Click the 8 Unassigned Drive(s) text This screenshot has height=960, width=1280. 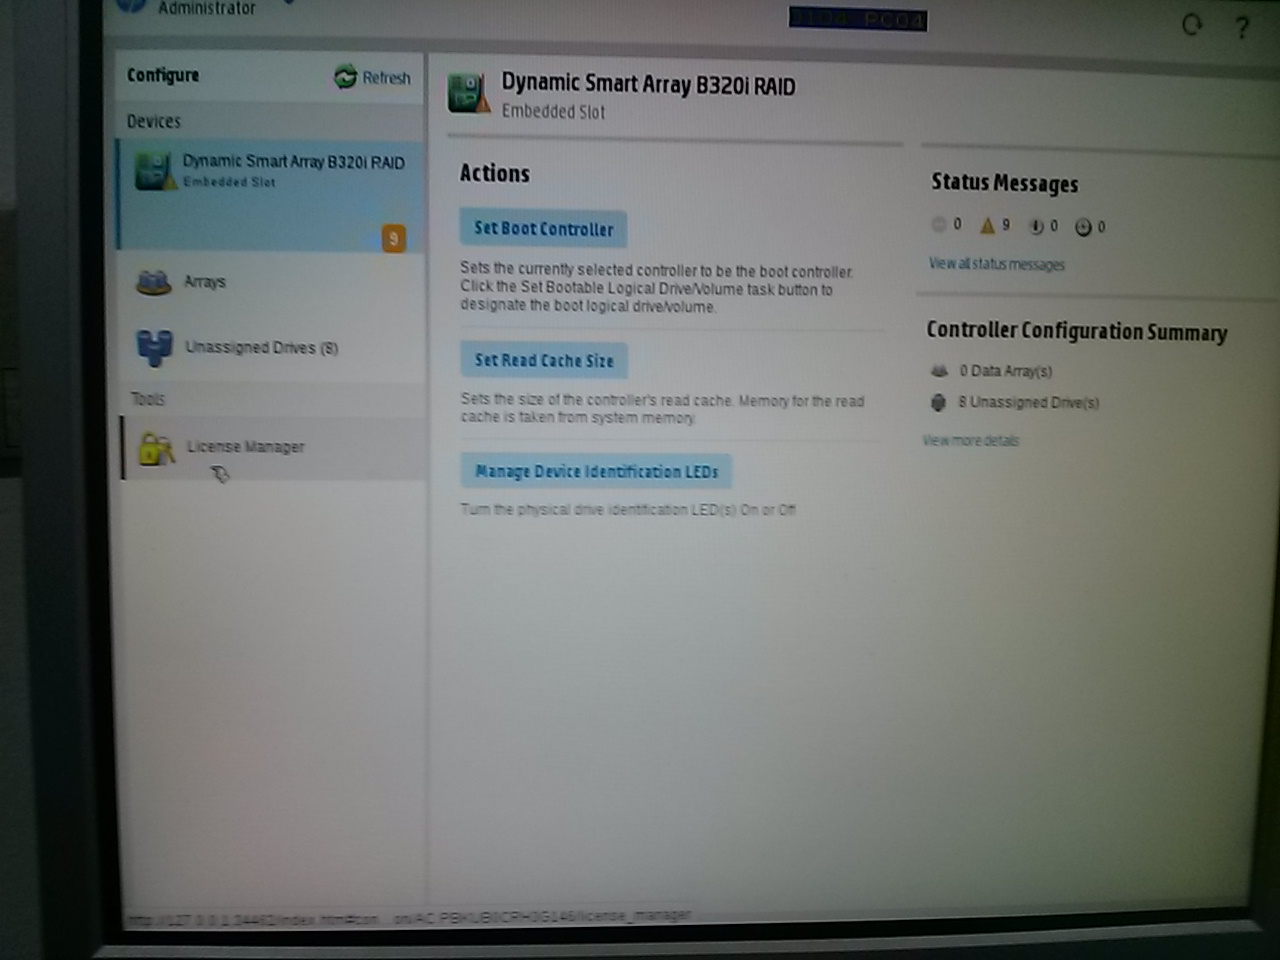(1029, 403)
